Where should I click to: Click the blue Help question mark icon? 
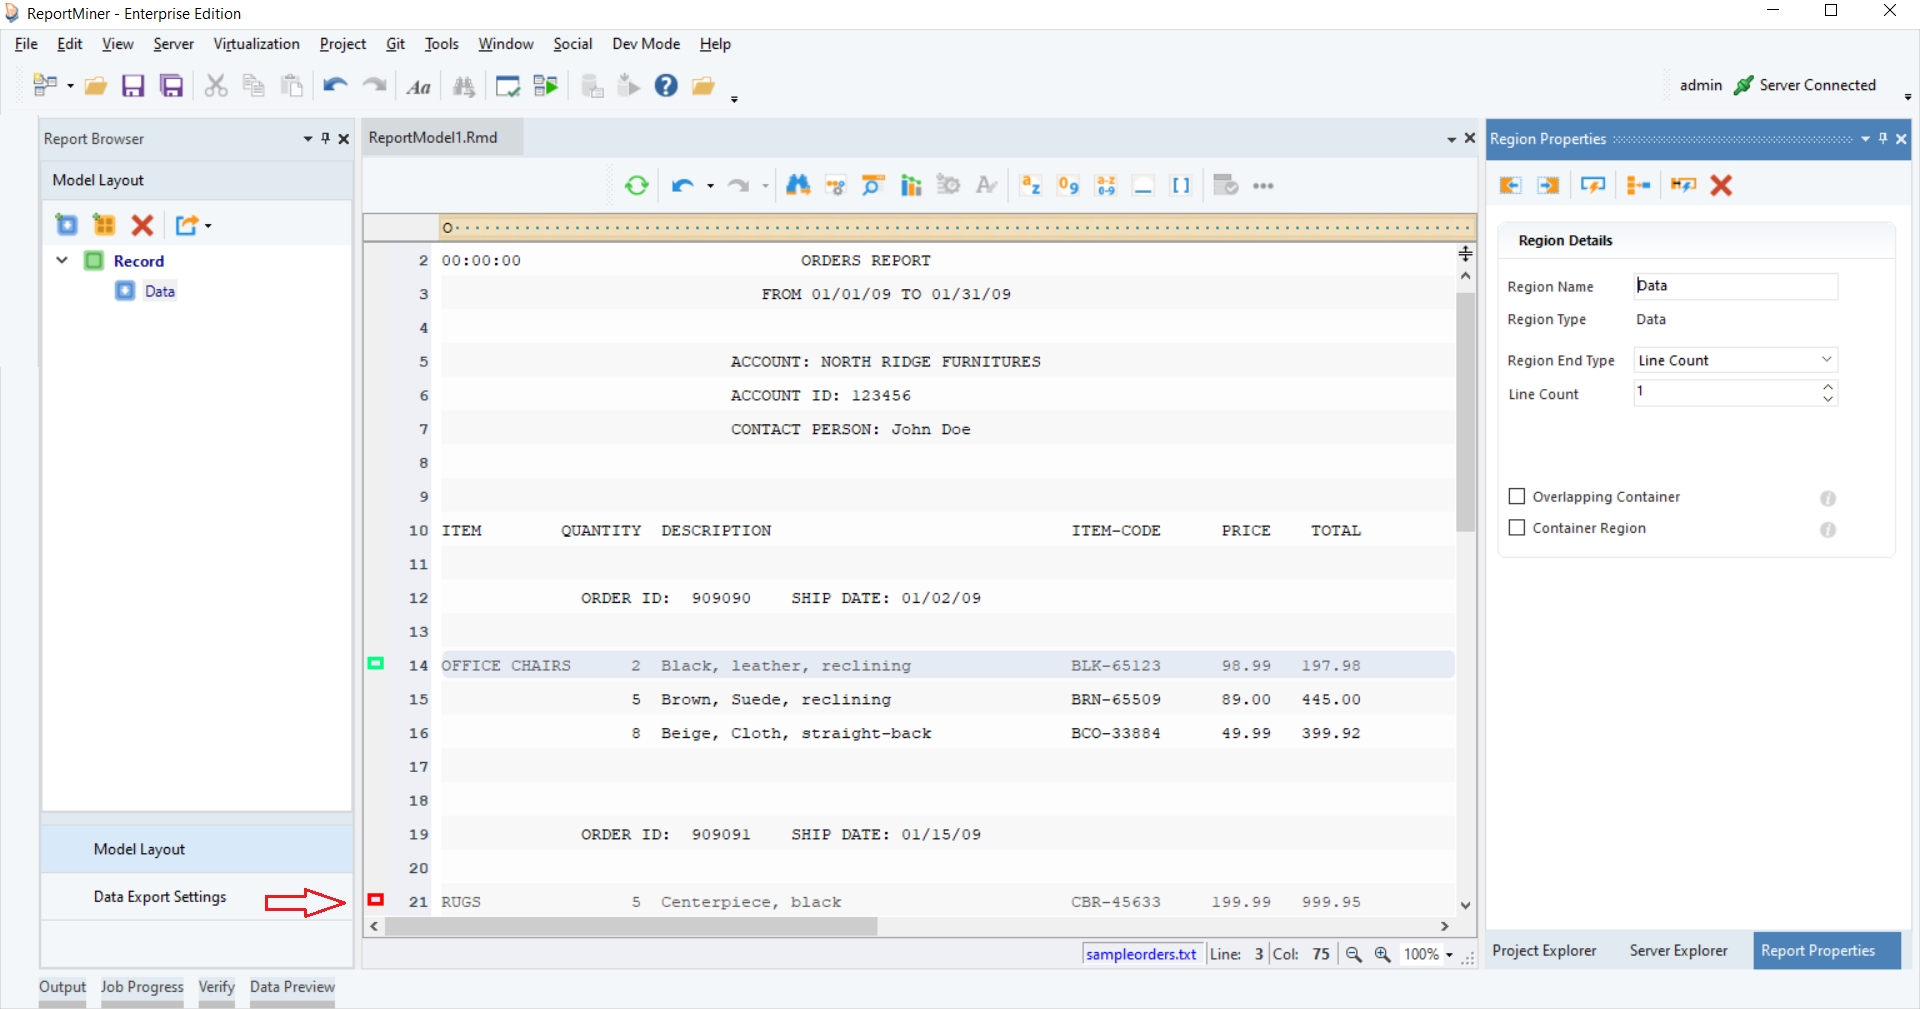click(666, 86)
